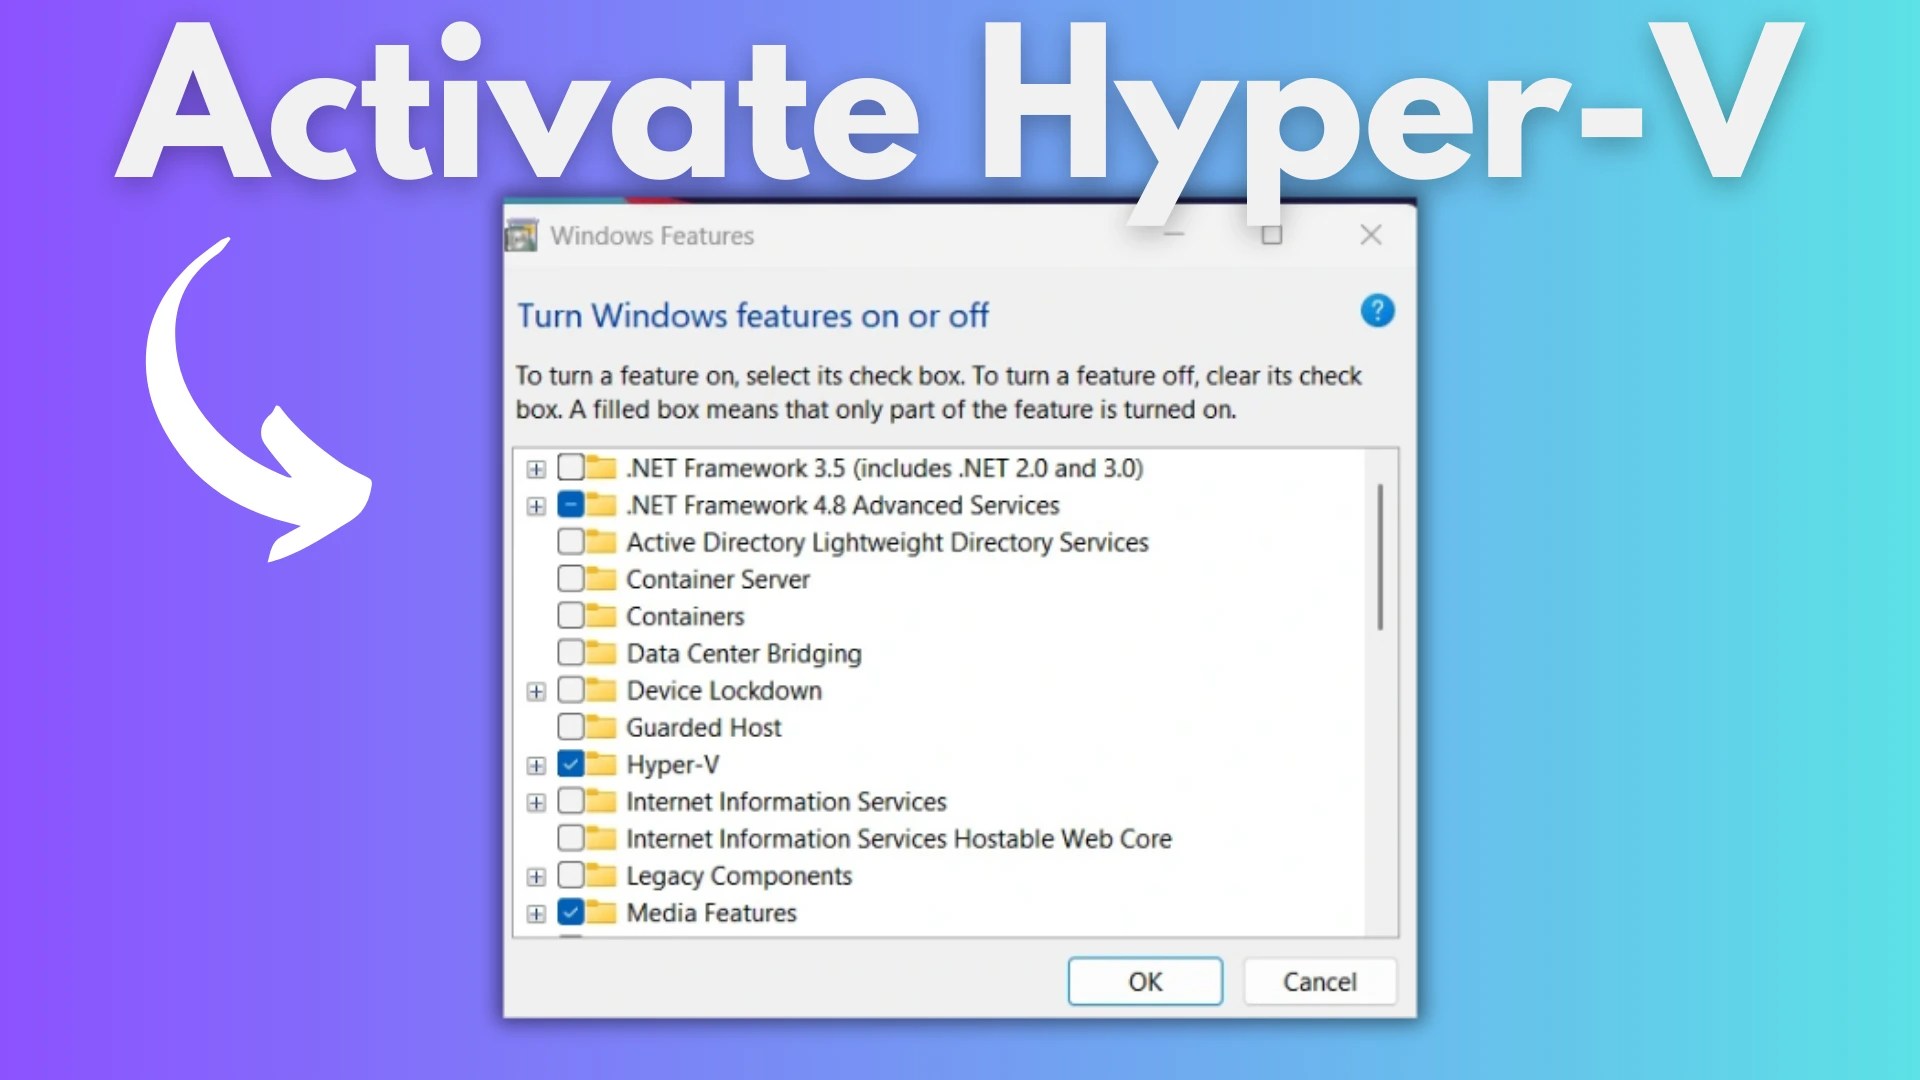This screenshot has height=1080, width=1920.
Task: Click the Data Center Bridging folder icon
Action: [x=601, y=653]
